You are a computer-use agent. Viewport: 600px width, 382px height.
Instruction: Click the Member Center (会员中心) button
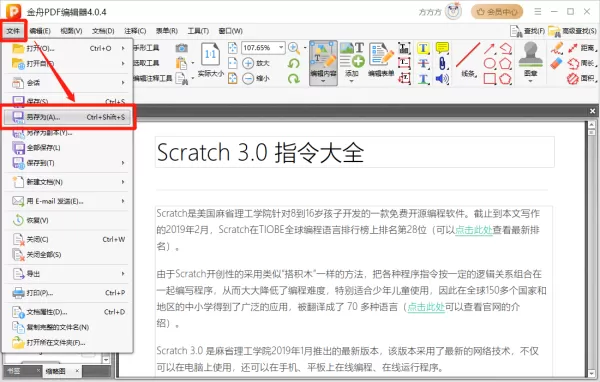[x=497, y=12]
